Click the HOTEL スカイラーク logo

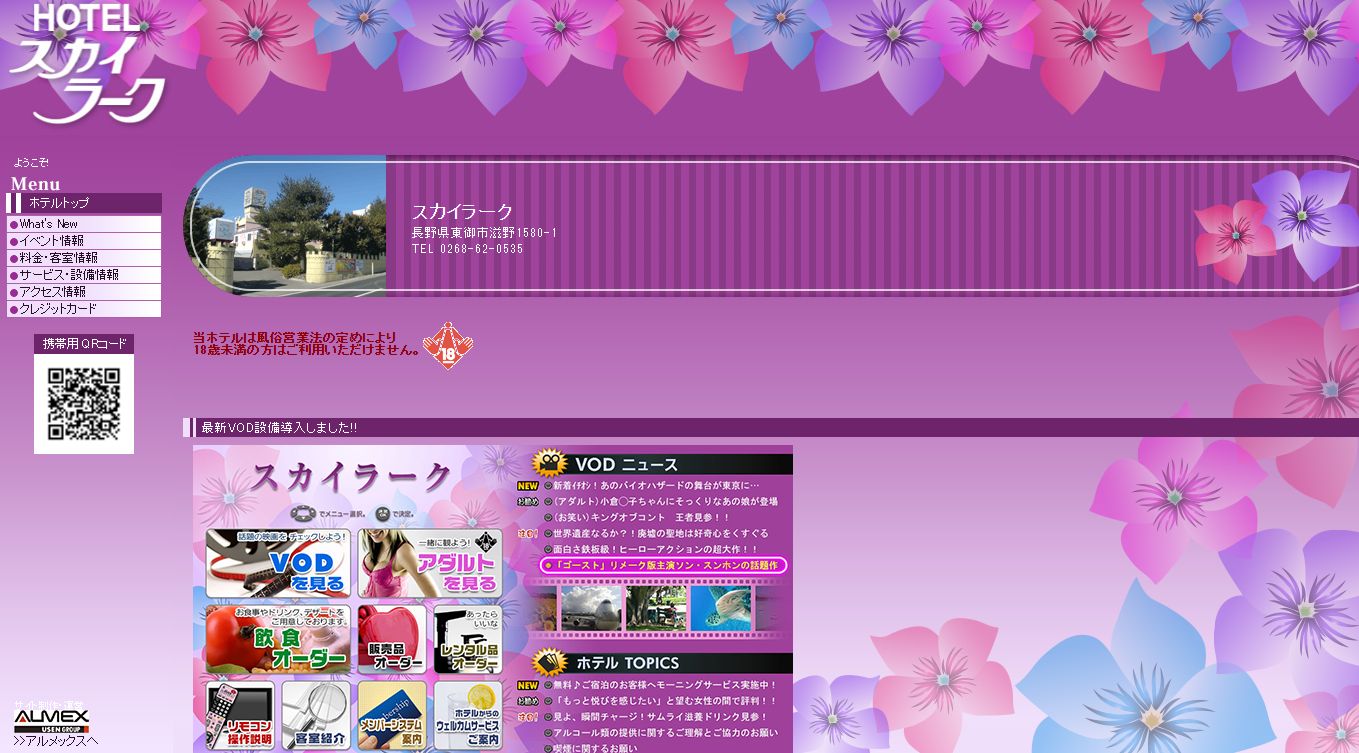88,63
